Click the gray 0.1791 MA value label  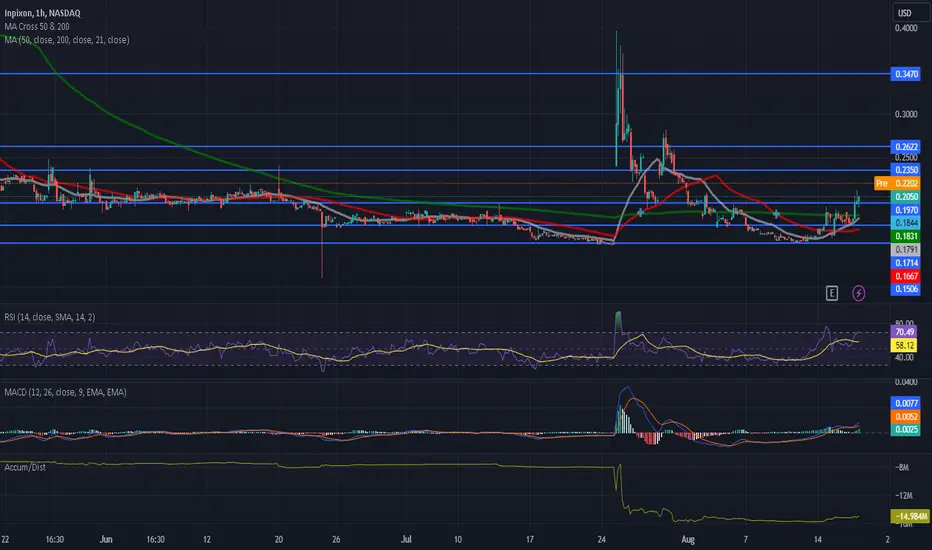point(906,250)
